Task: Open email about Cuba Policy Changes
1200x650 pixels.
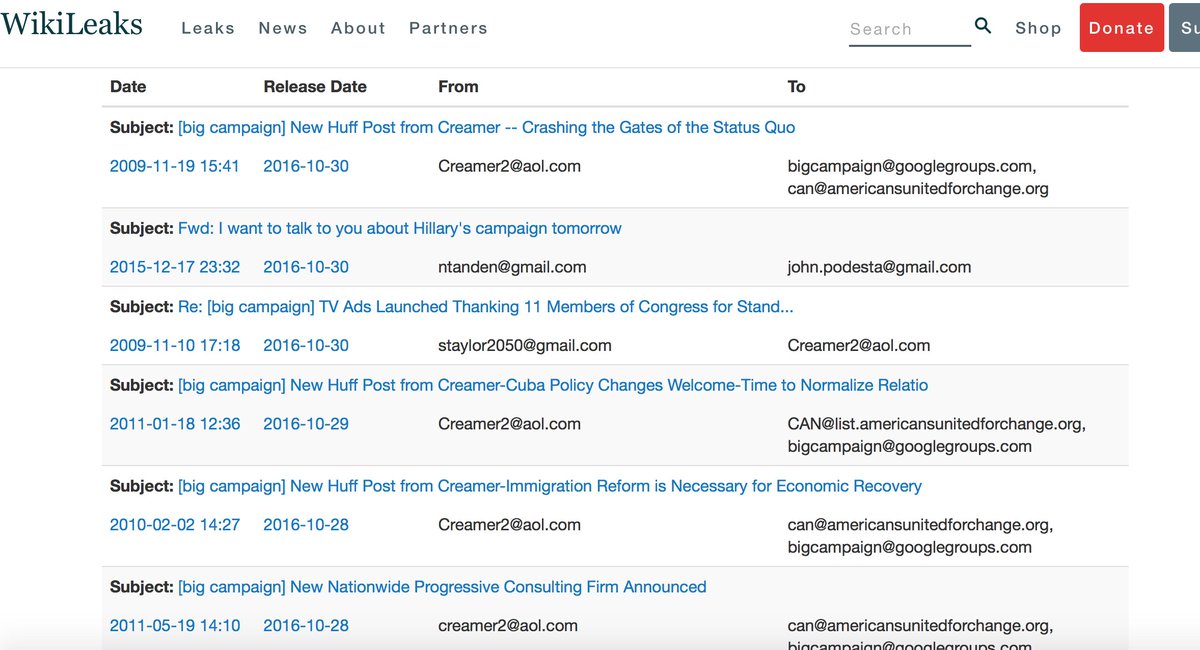Action: pyautogui.click(x=553, y=385)
